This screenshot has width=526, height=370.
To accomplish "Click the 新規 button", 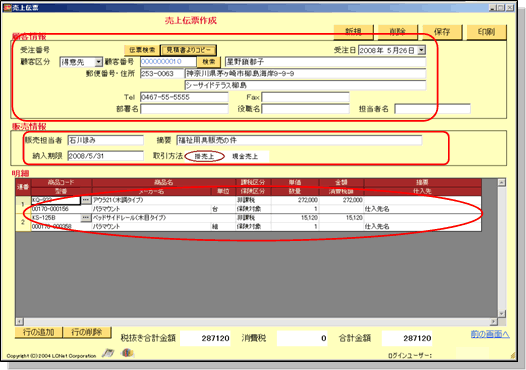I will 354,32.
